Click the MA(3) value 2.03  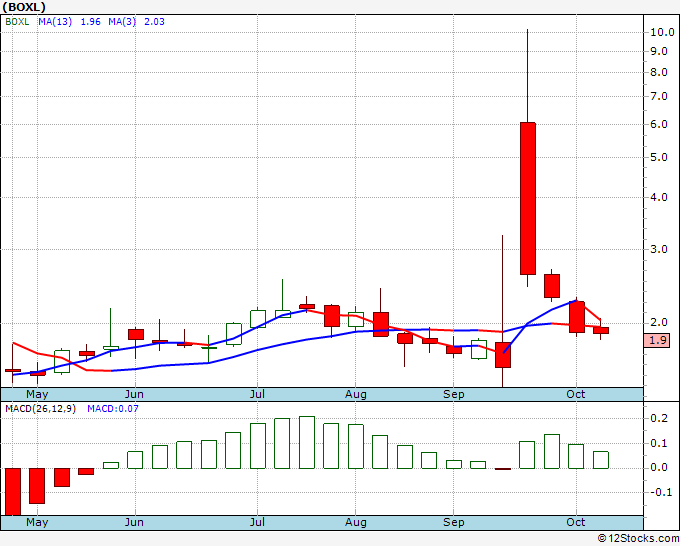(x=154, y=22)
